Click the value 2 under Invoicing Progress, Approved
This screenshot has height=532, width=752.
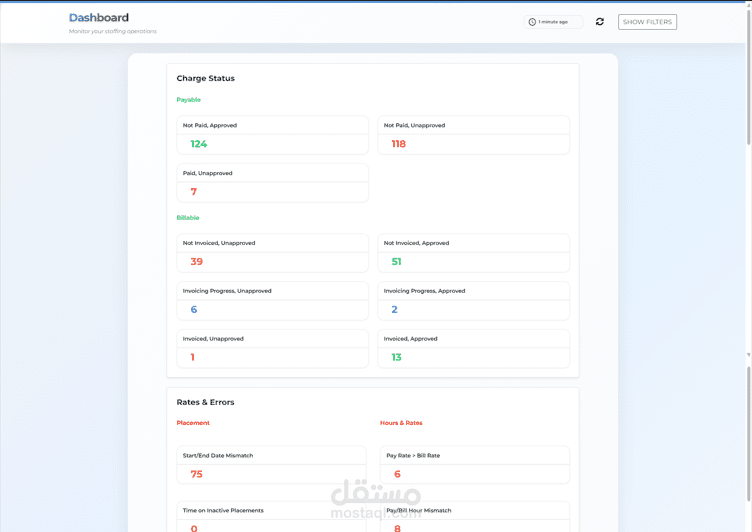(x=394, y=310)
